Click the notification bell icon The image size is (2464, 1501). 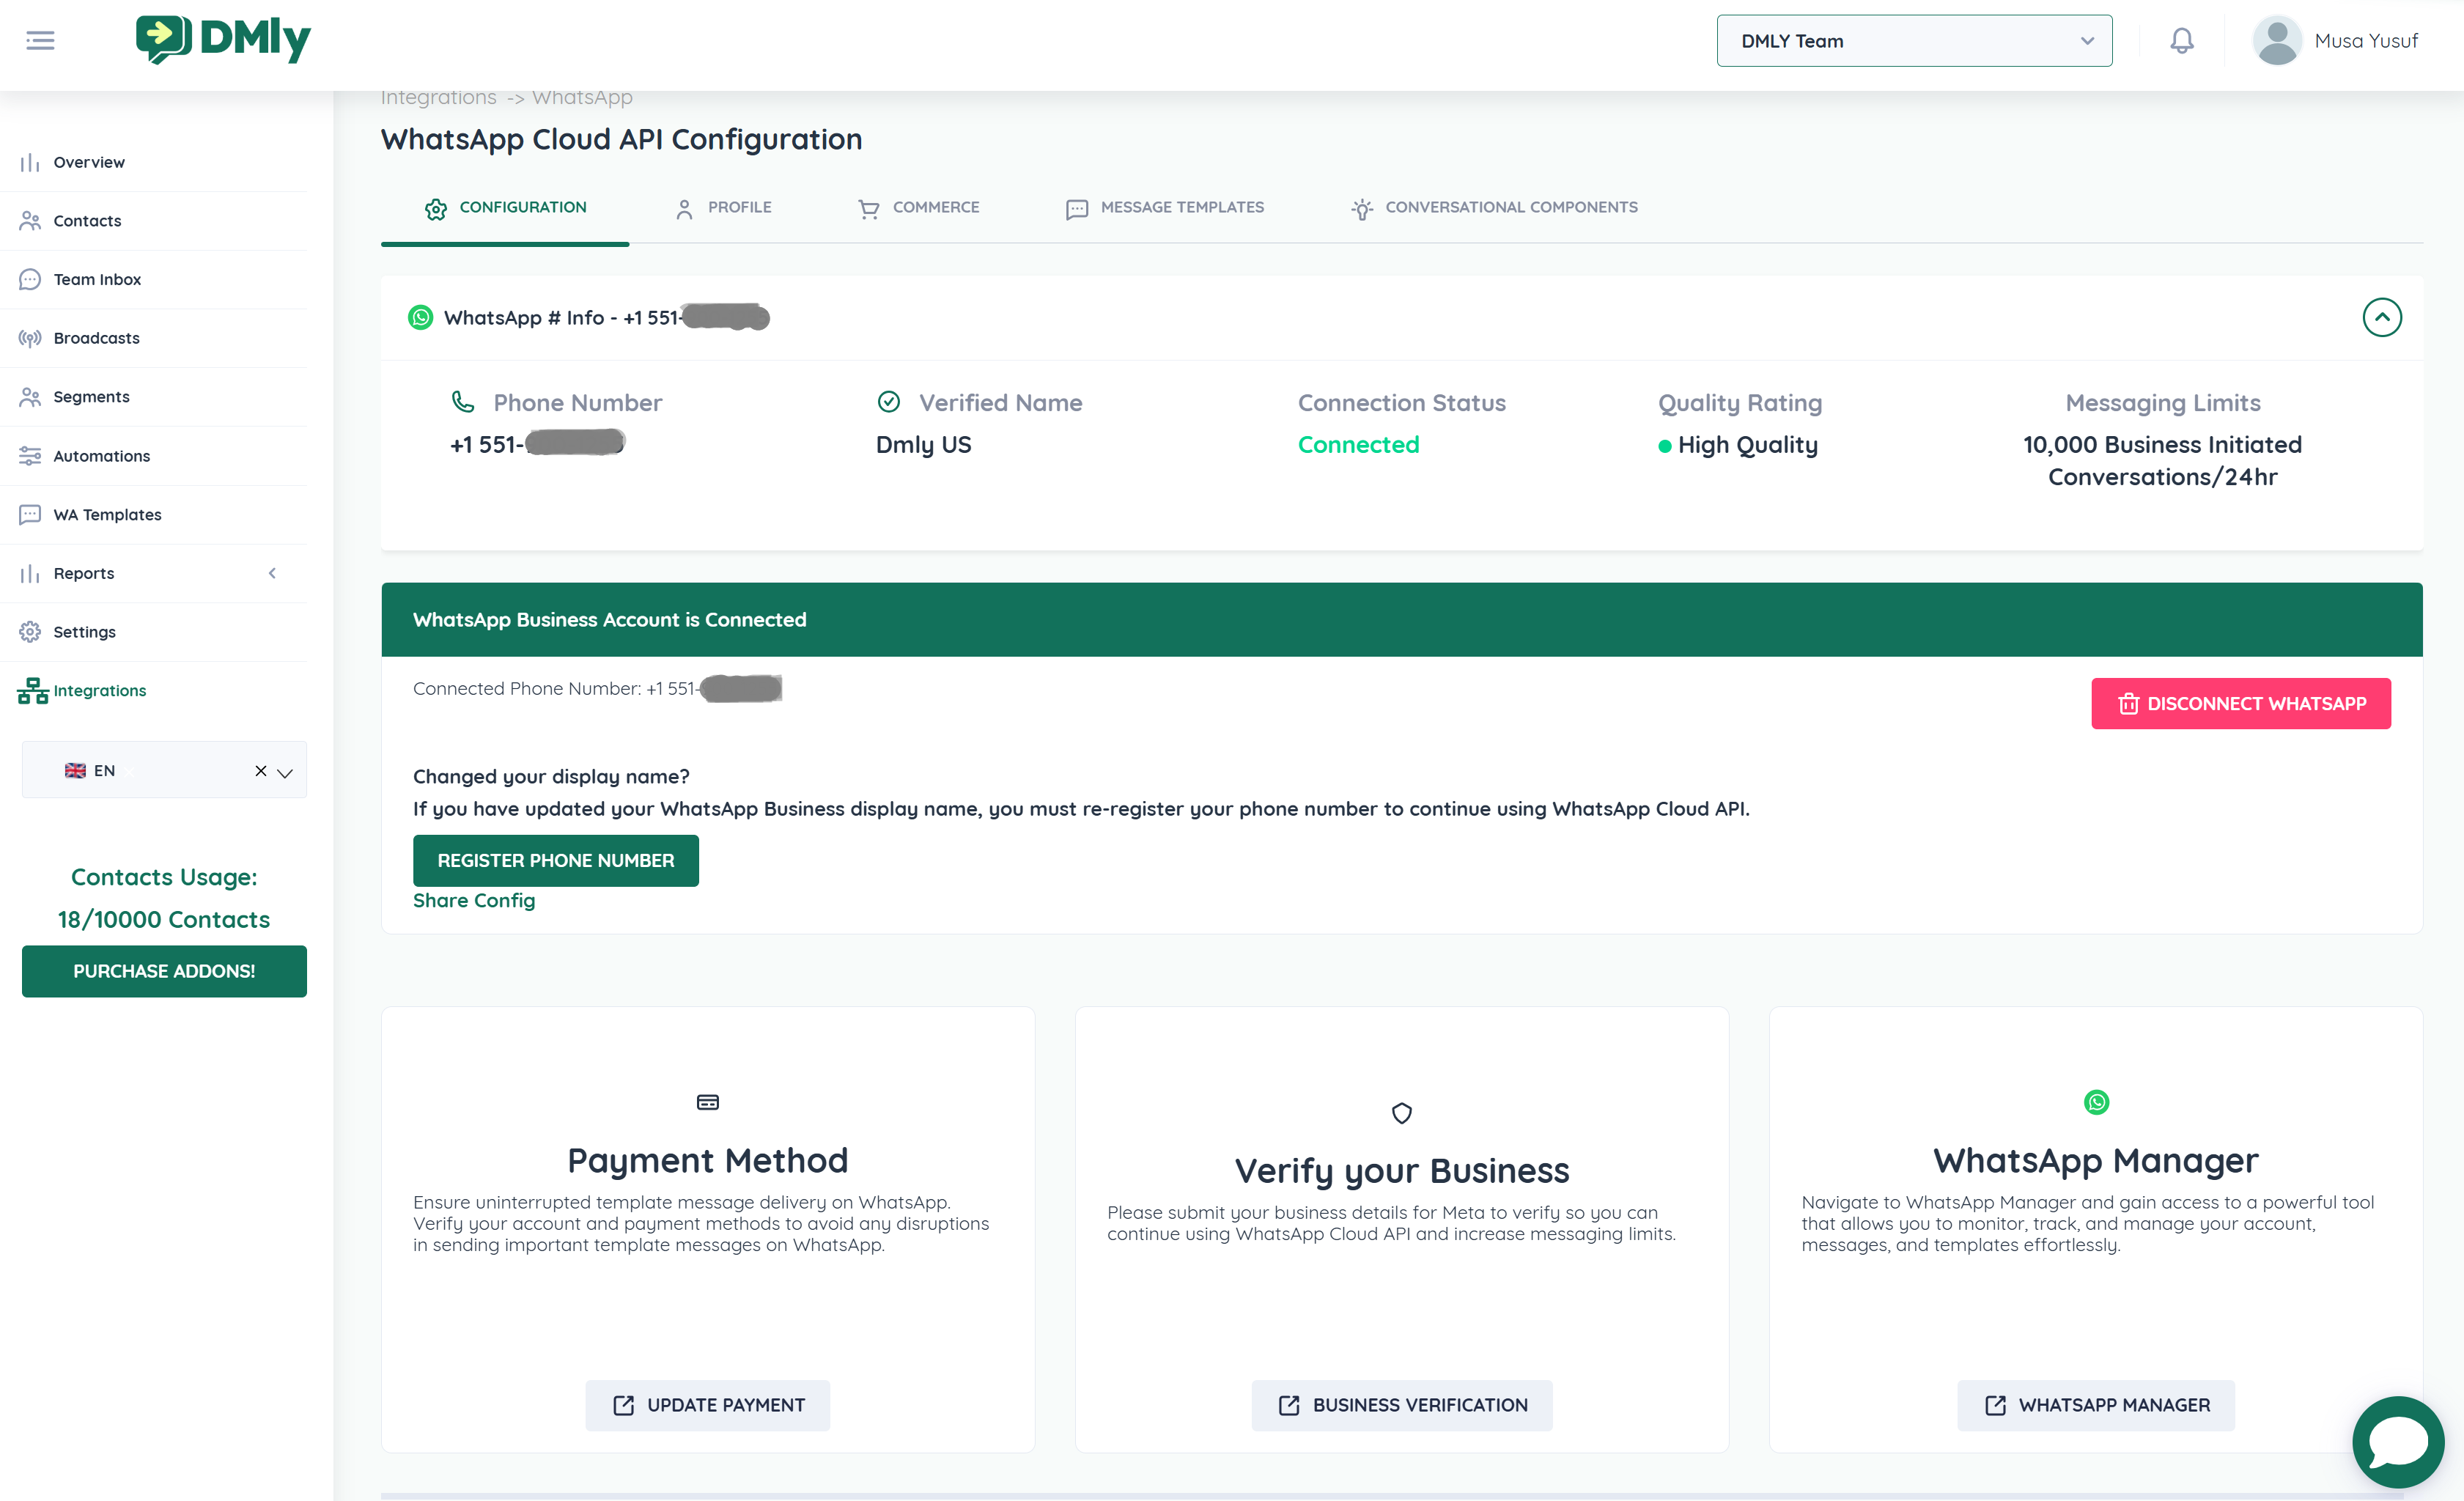[2181, 41]
